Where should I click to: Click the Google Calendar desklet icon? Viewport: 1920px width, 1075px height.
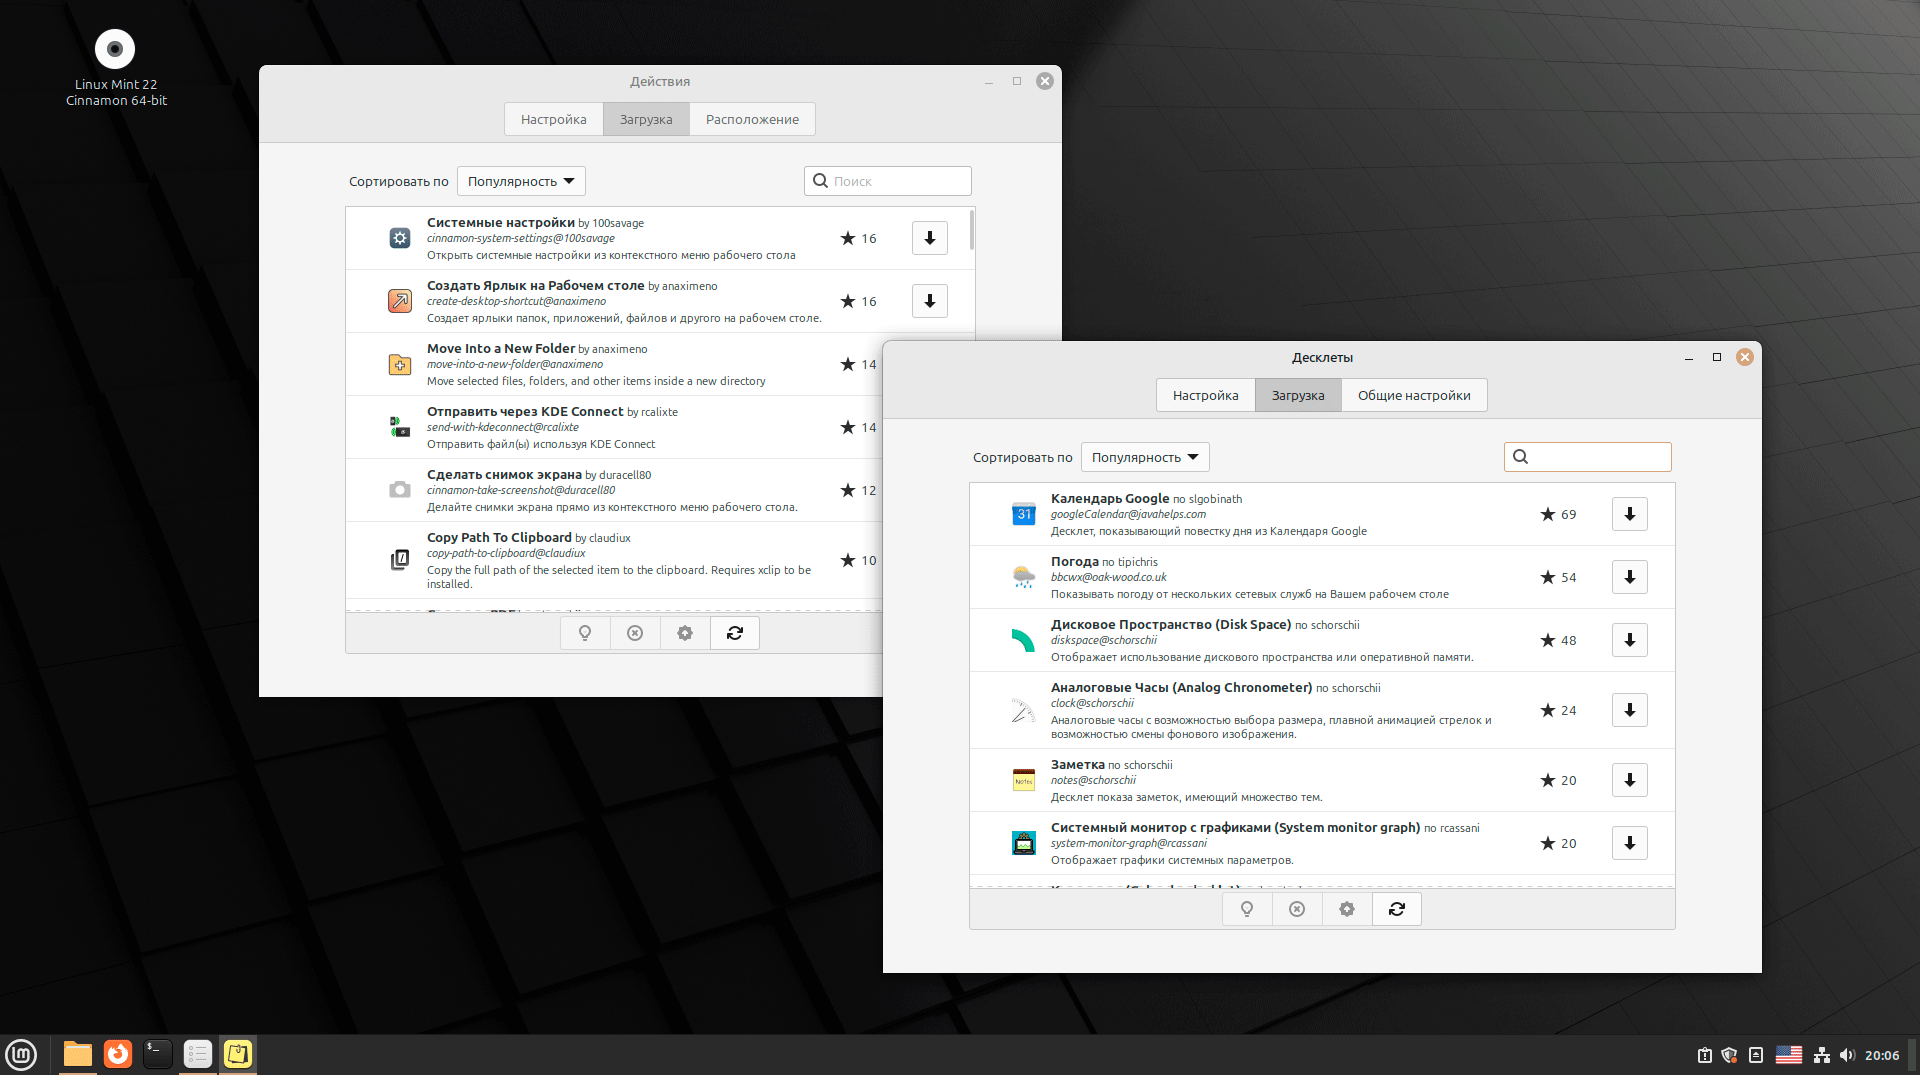coord(1024,514)
